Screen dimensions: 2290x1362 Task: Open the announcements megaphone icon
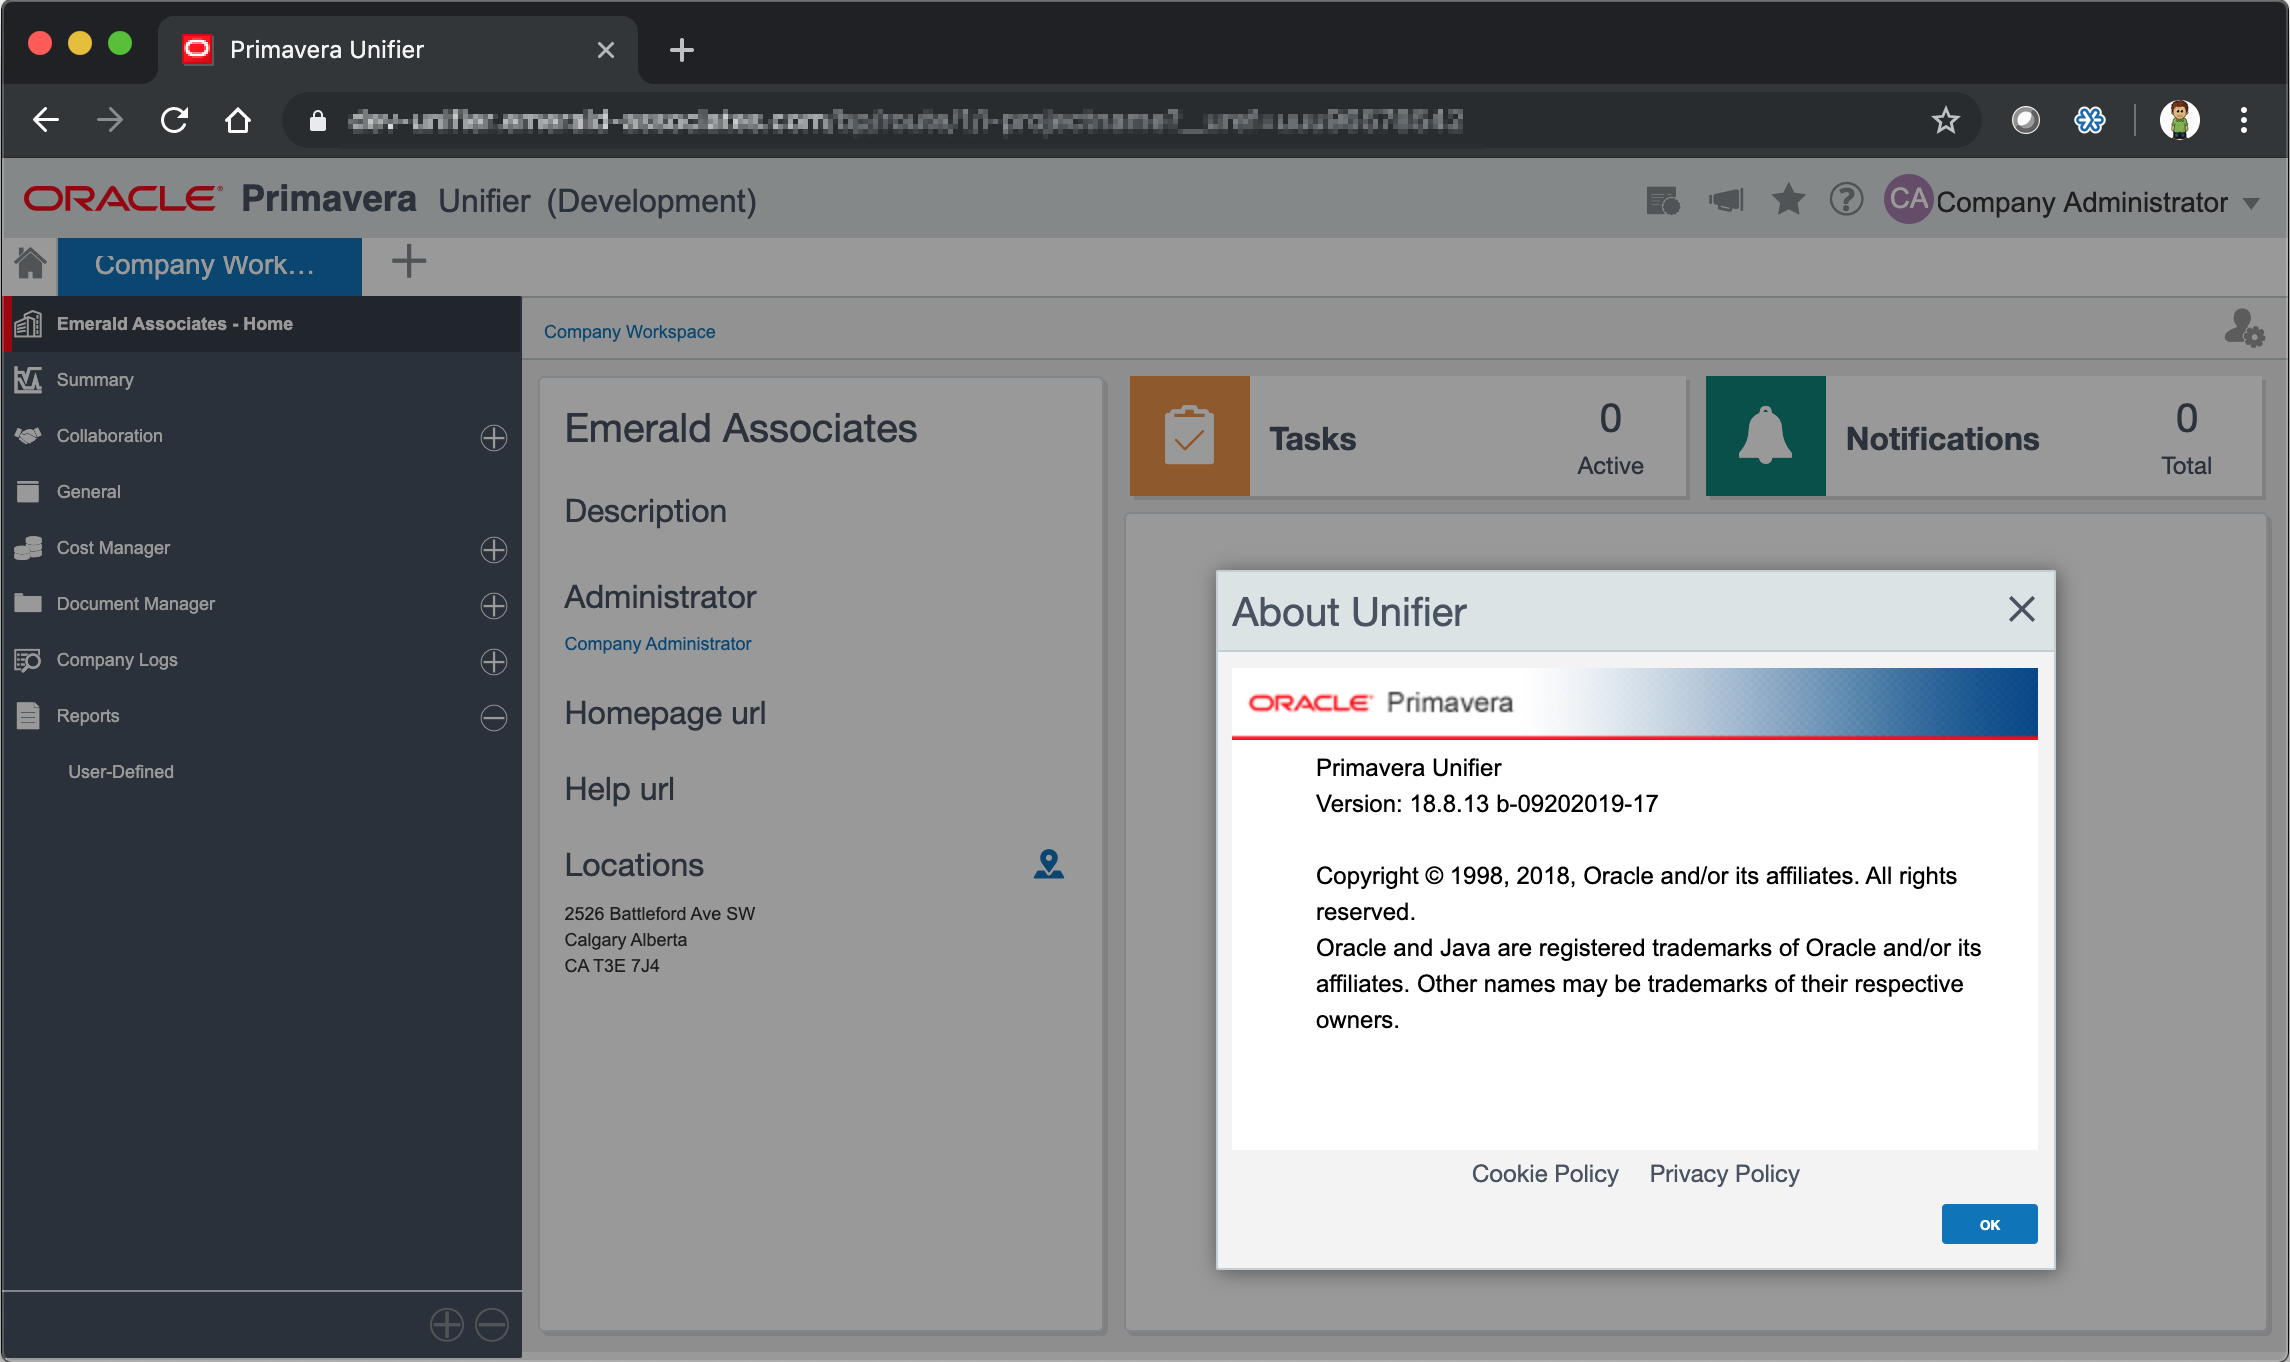click(x=1726, y=201)
